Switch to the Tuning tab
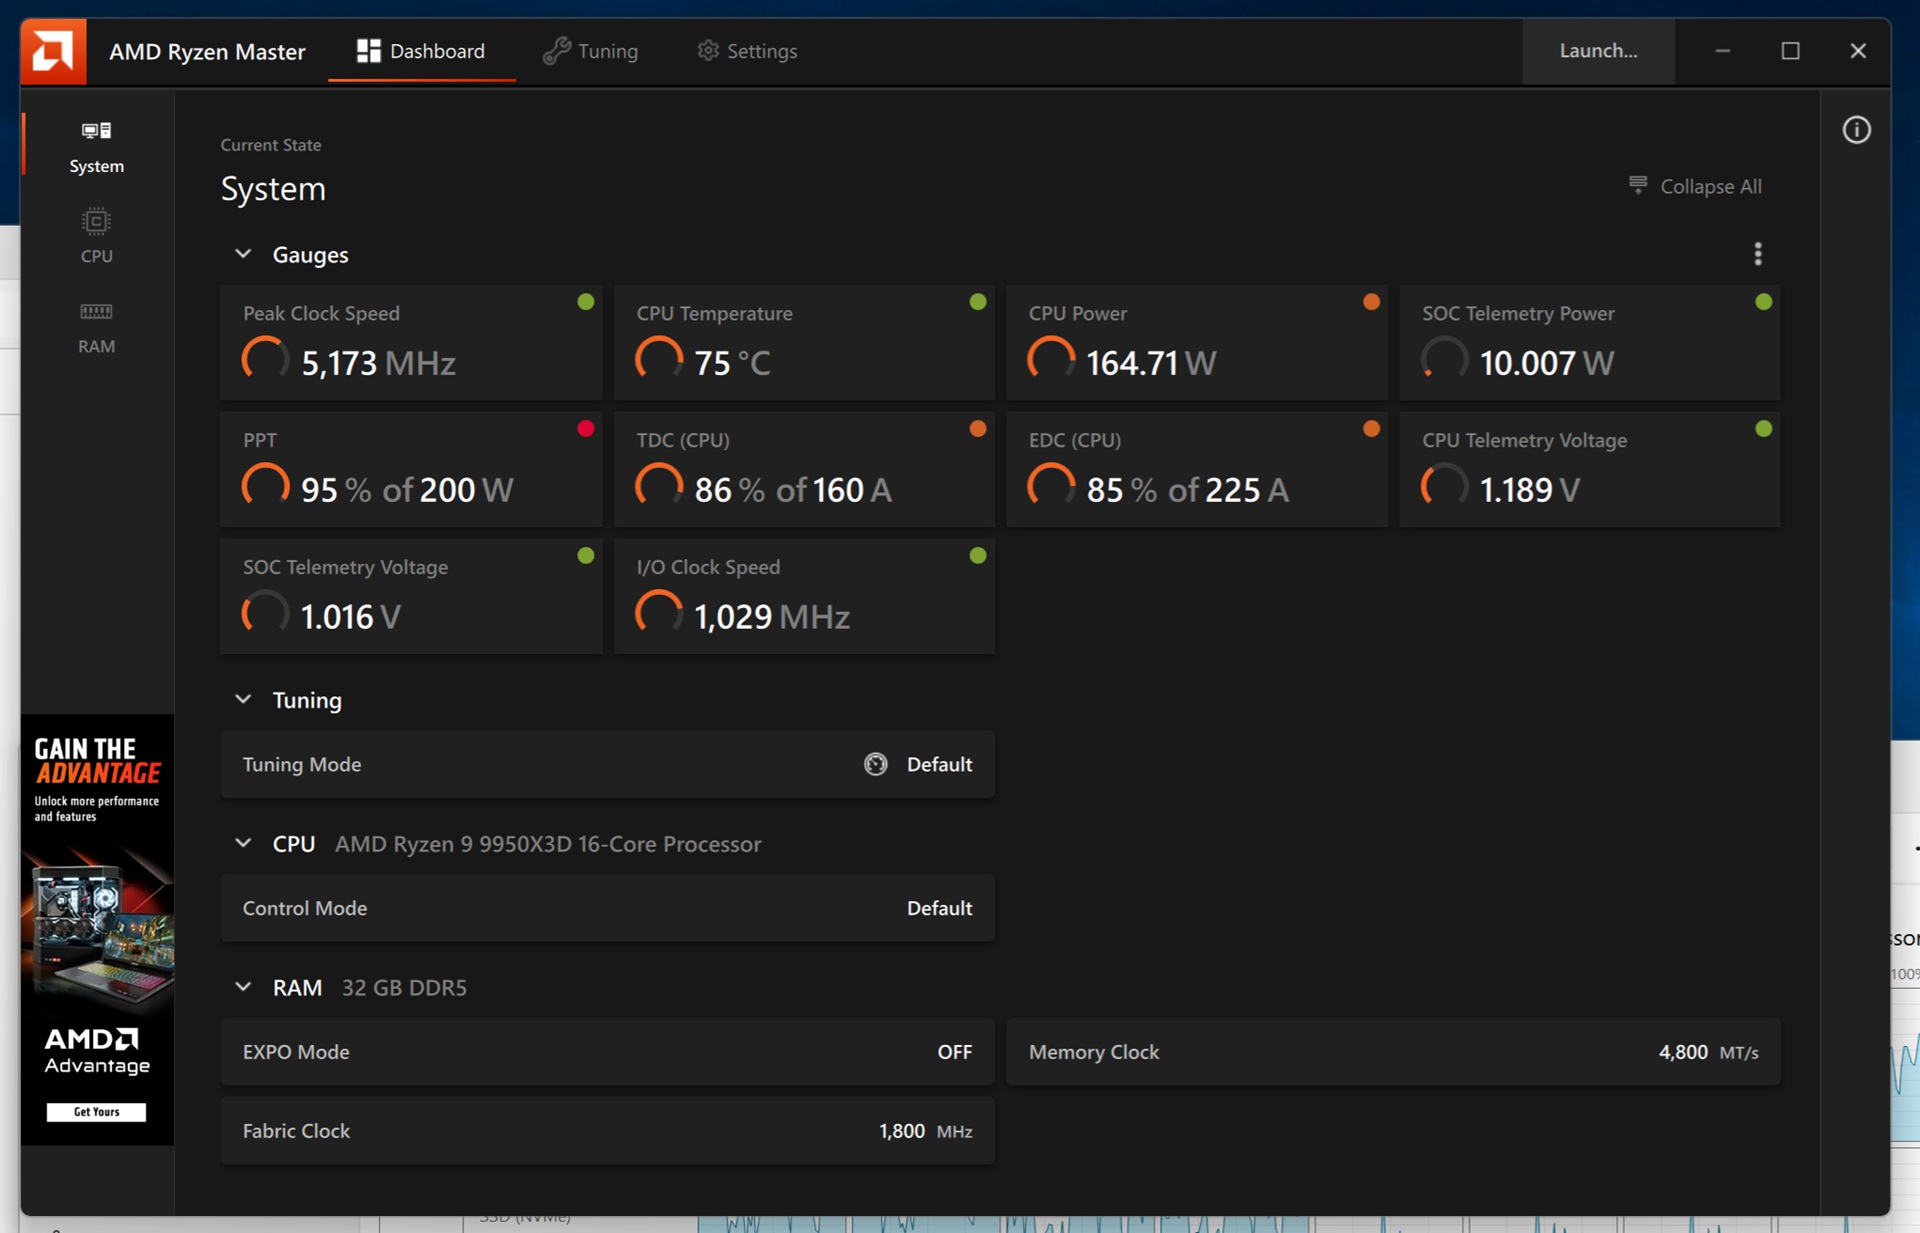 (590, 51)
